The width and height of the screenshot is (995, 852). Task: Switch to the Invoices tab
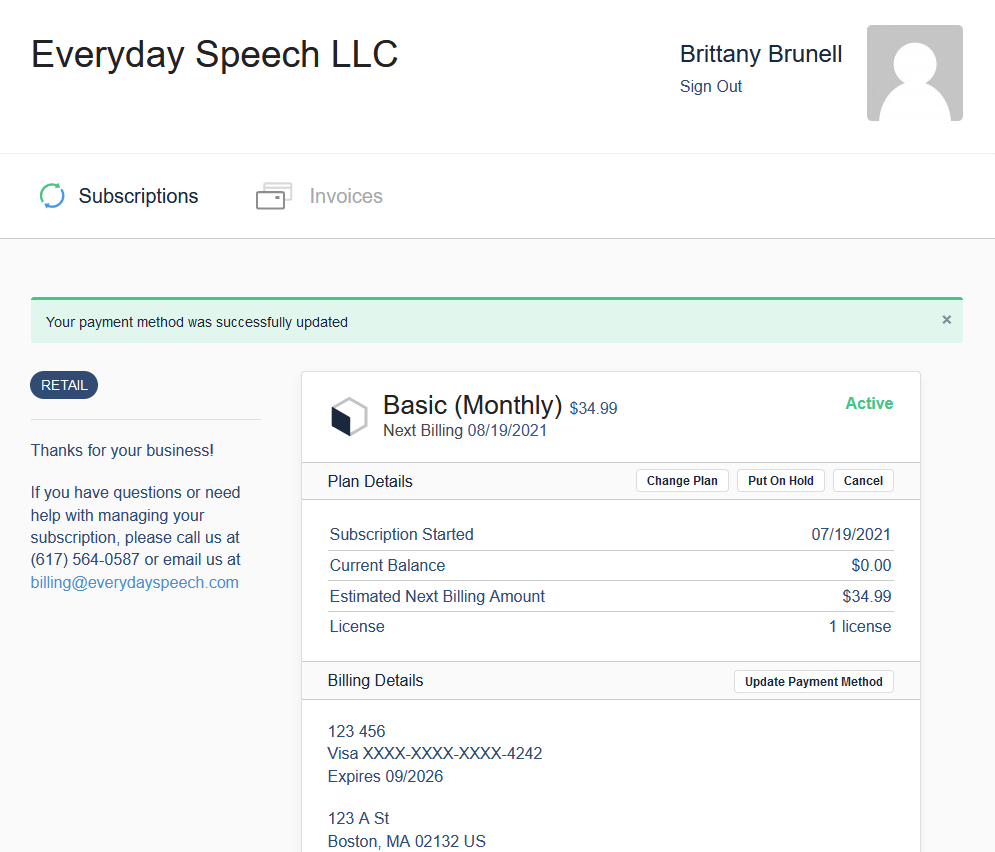tap(346, 196)
